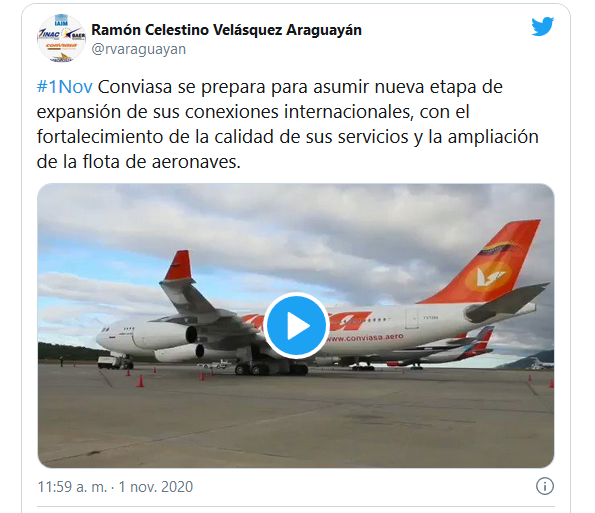The image size is (595, 513).
Task: Click the airplane tail with Conviasa logo
Action: coord(488,262)
